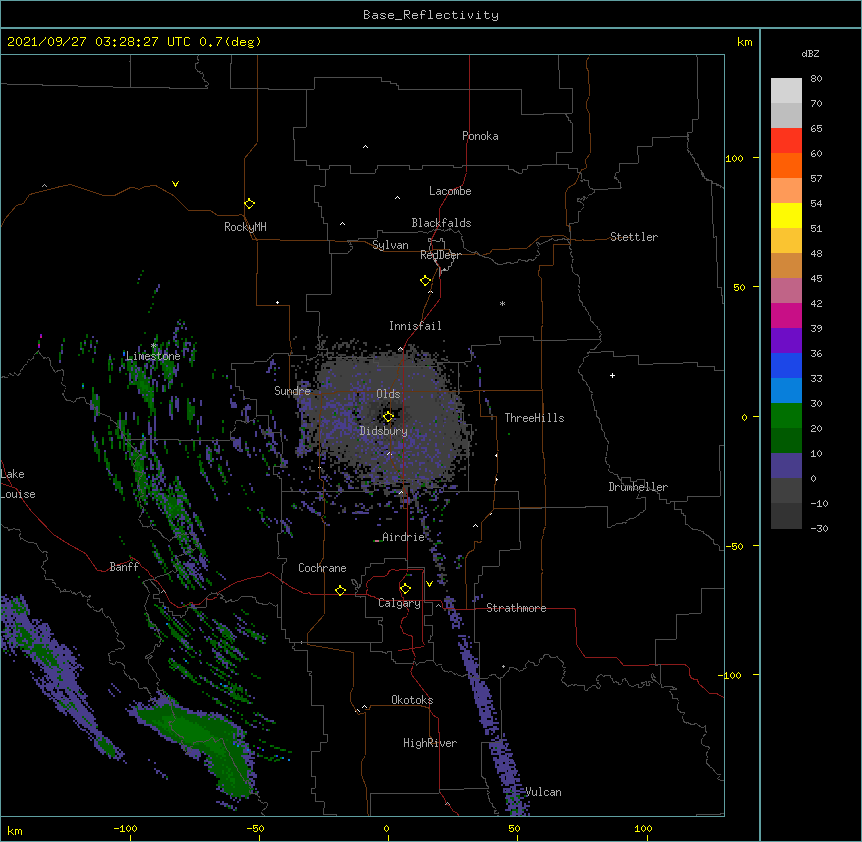Screen dimensions: 862x842
Task: Click the Base_Reflectivity title text
Action: 431,15
